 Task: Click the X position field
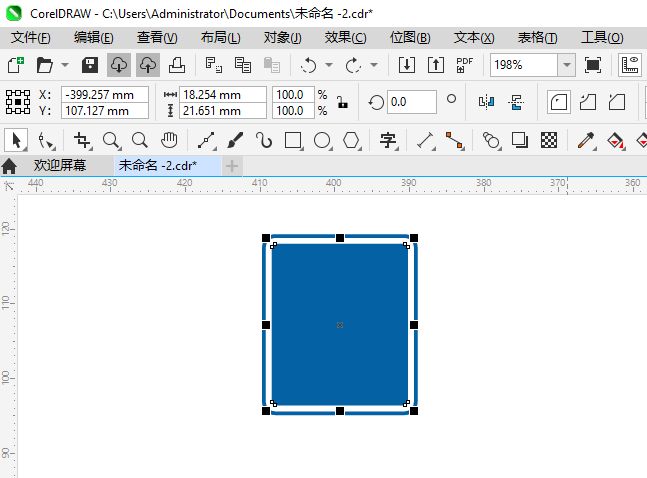[x=105, y=95]
